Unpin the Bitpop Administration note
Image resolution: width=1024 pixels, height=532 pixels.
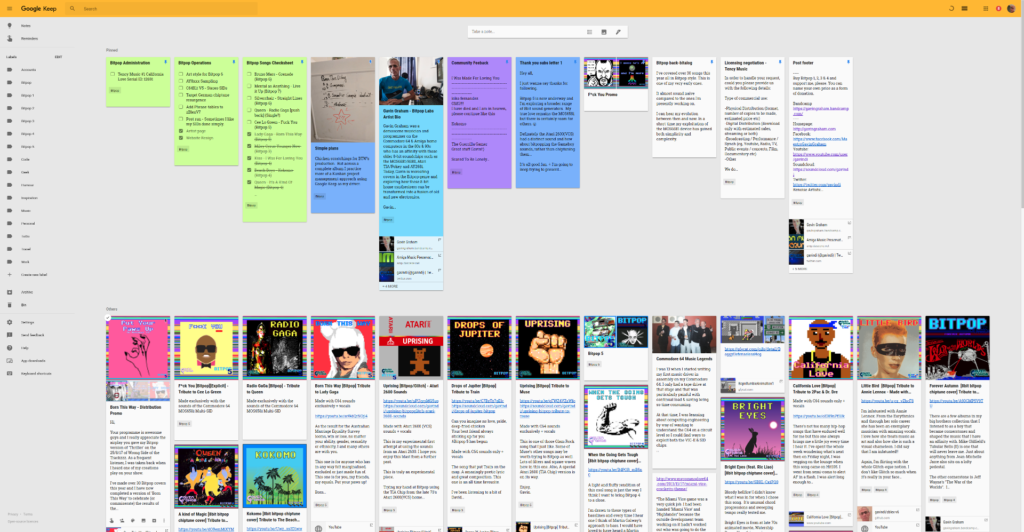point(166,62)
